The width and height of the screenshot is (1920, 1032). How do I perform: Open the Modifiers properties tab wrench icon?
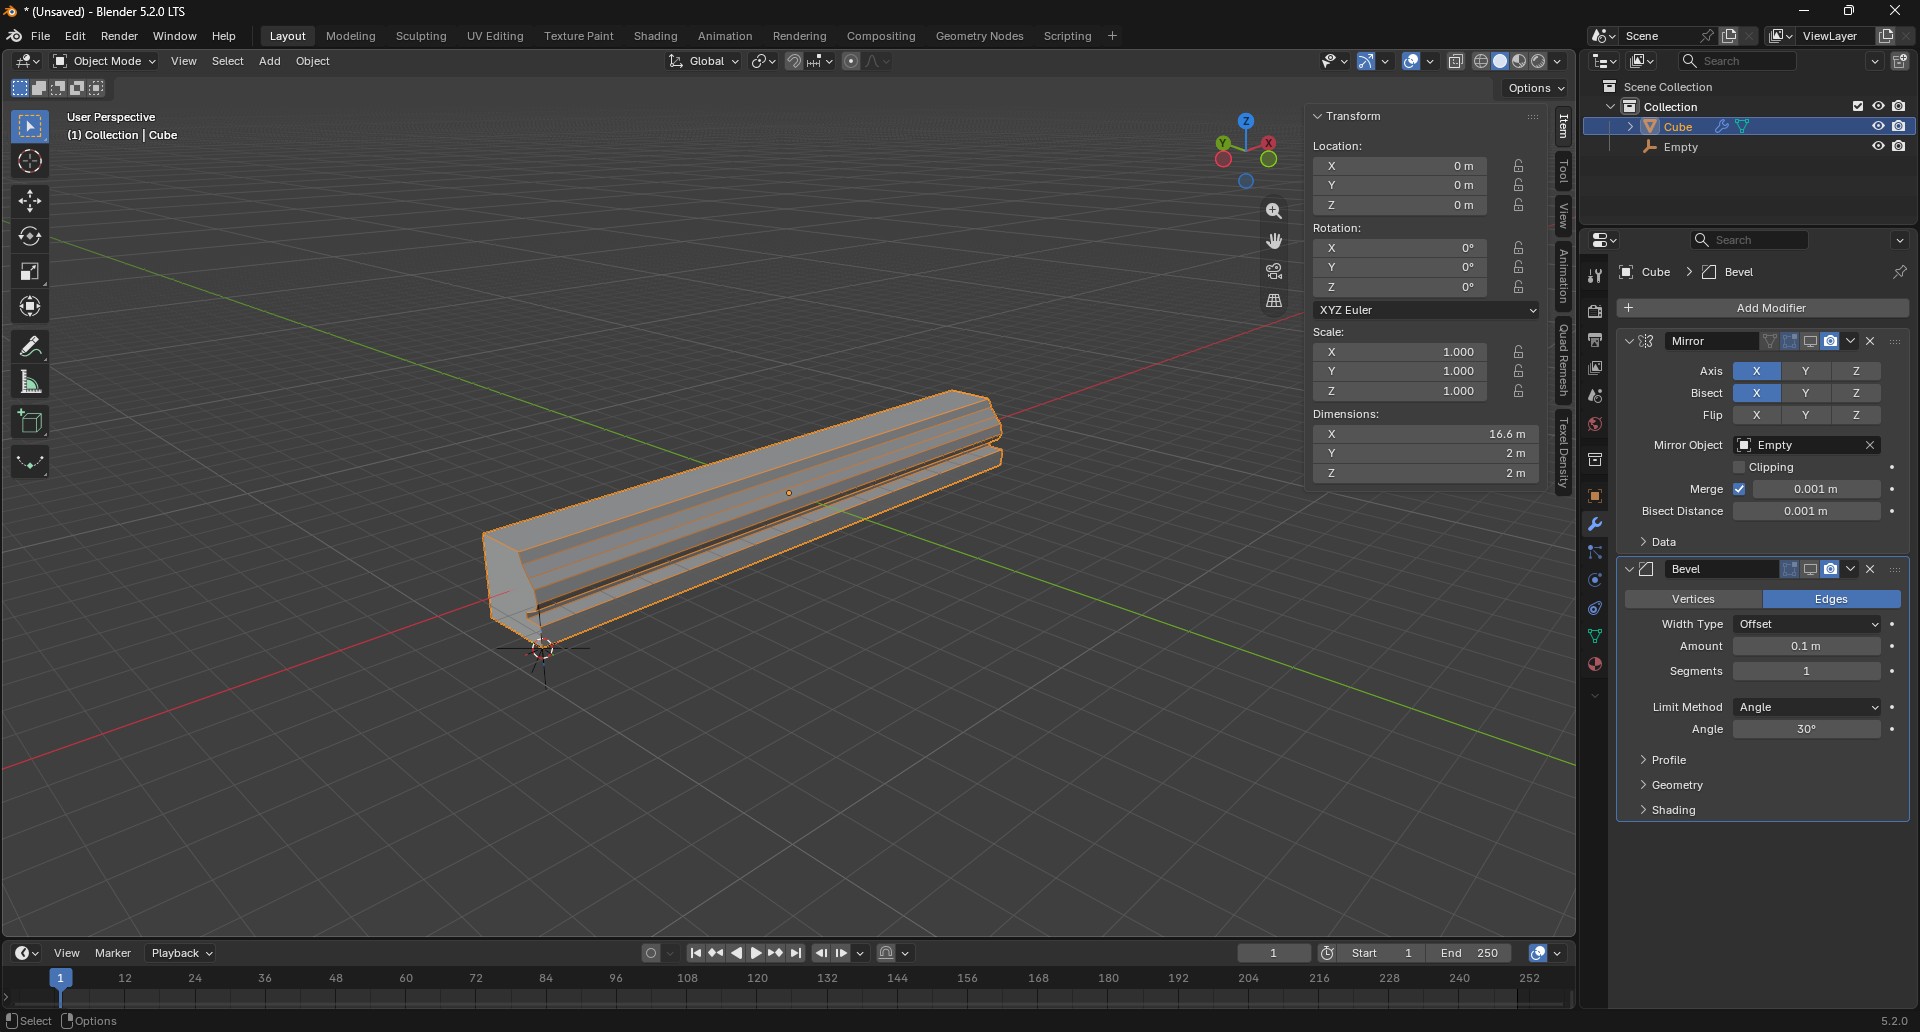tap(1595, 524)
